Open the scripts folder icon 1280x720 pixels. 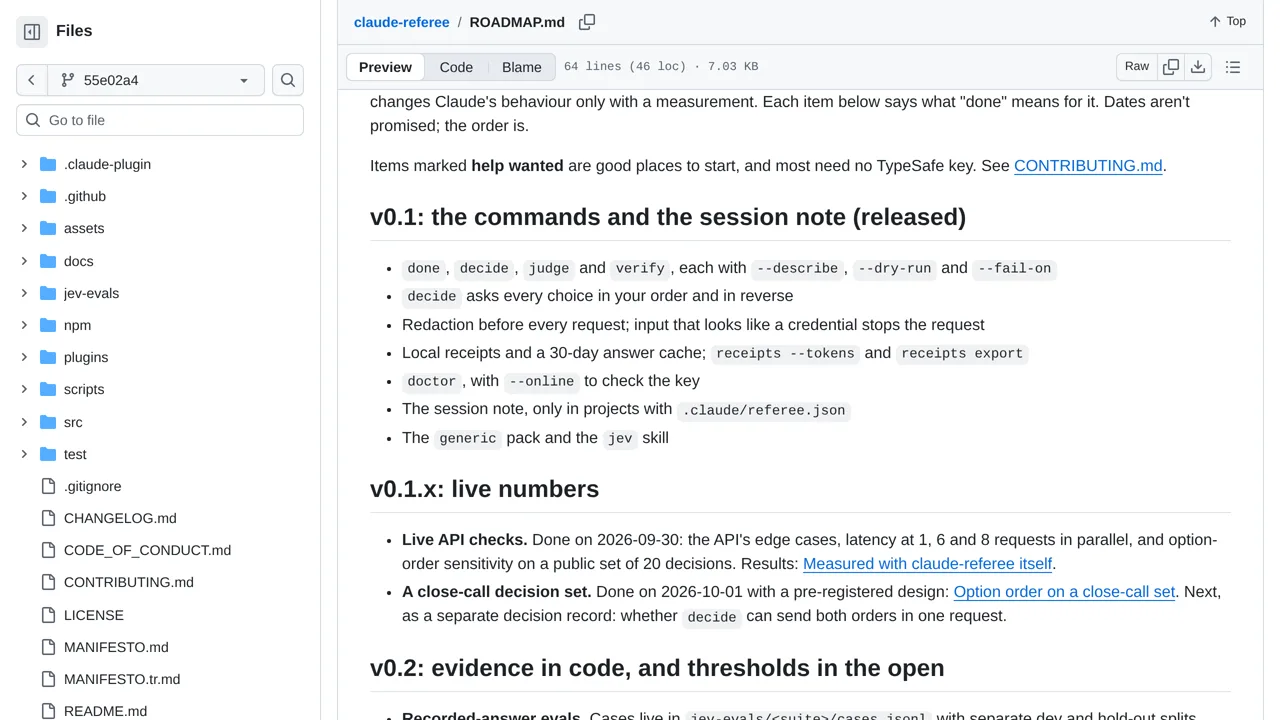[x=48, y=389]
